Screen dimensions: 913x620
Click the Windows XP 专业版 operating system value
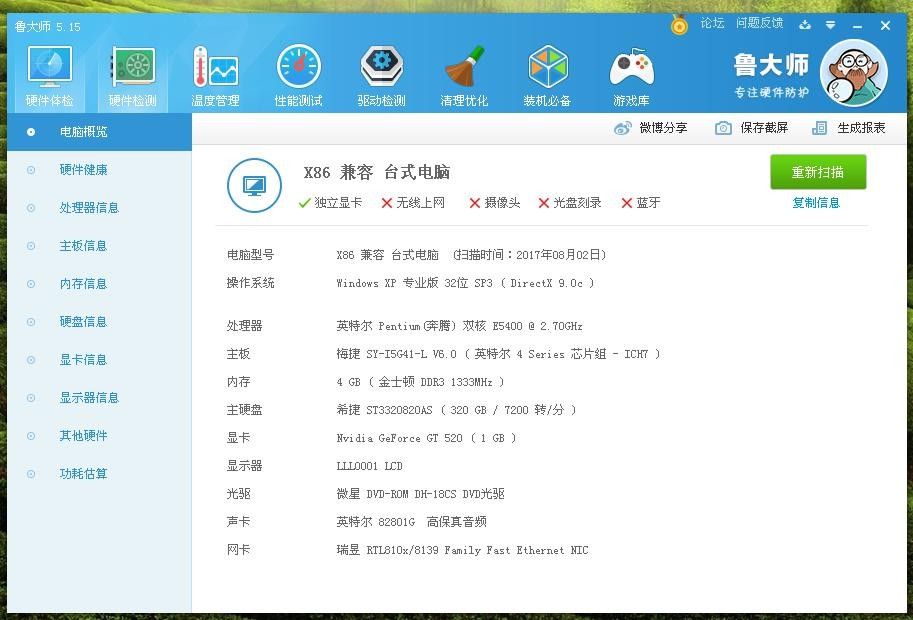[x=465, y=283]
